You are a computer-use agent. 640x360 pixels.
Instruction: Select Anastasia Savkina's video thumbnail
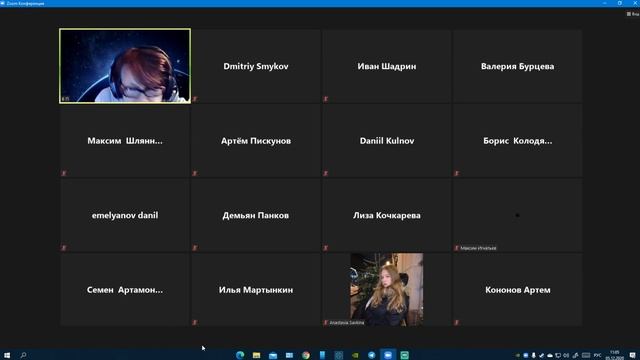pyautogui.click(x=387, y=289)
